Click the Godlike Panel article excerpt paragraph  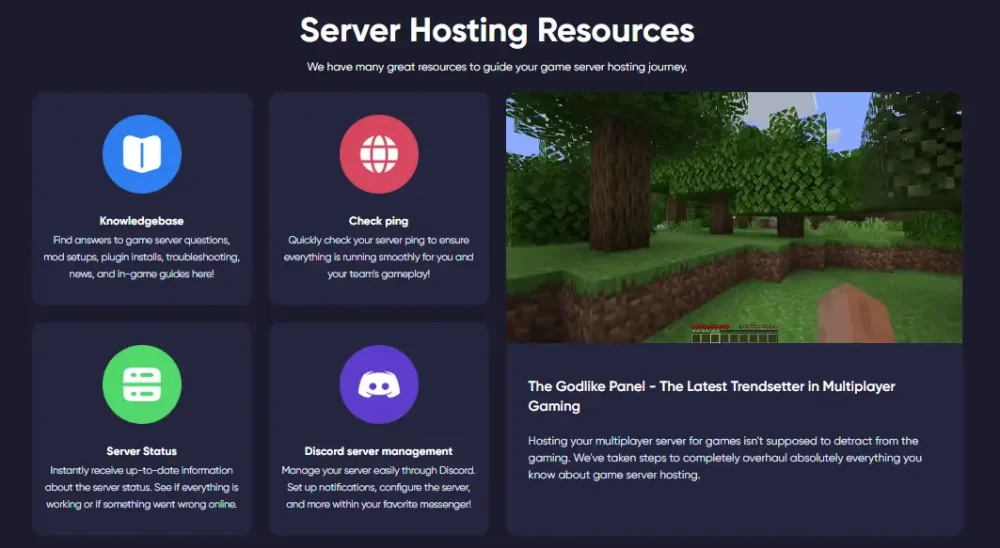(x=723, y=457)
